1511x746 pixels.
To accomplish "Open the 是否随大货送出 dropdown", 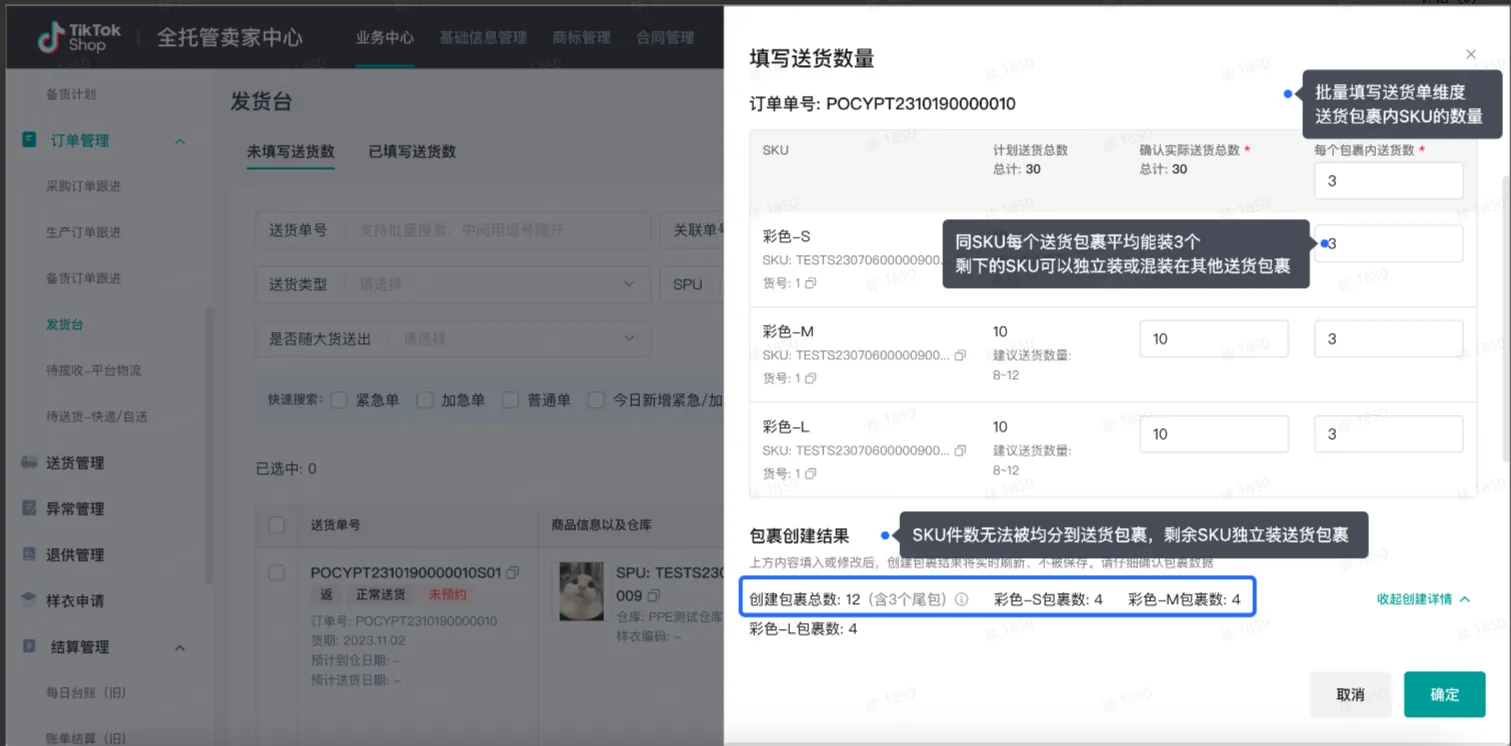I will point(453,339).
